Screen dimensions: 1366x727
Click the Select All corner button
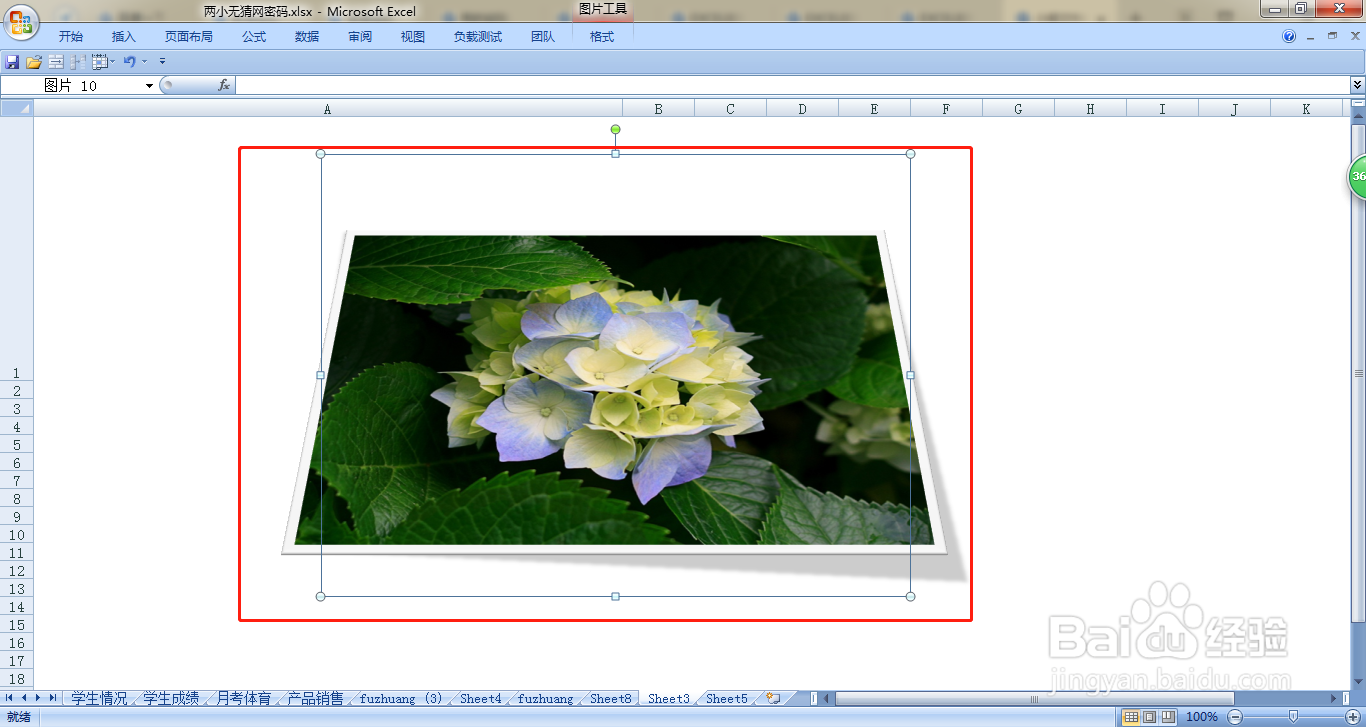point(17,108)
